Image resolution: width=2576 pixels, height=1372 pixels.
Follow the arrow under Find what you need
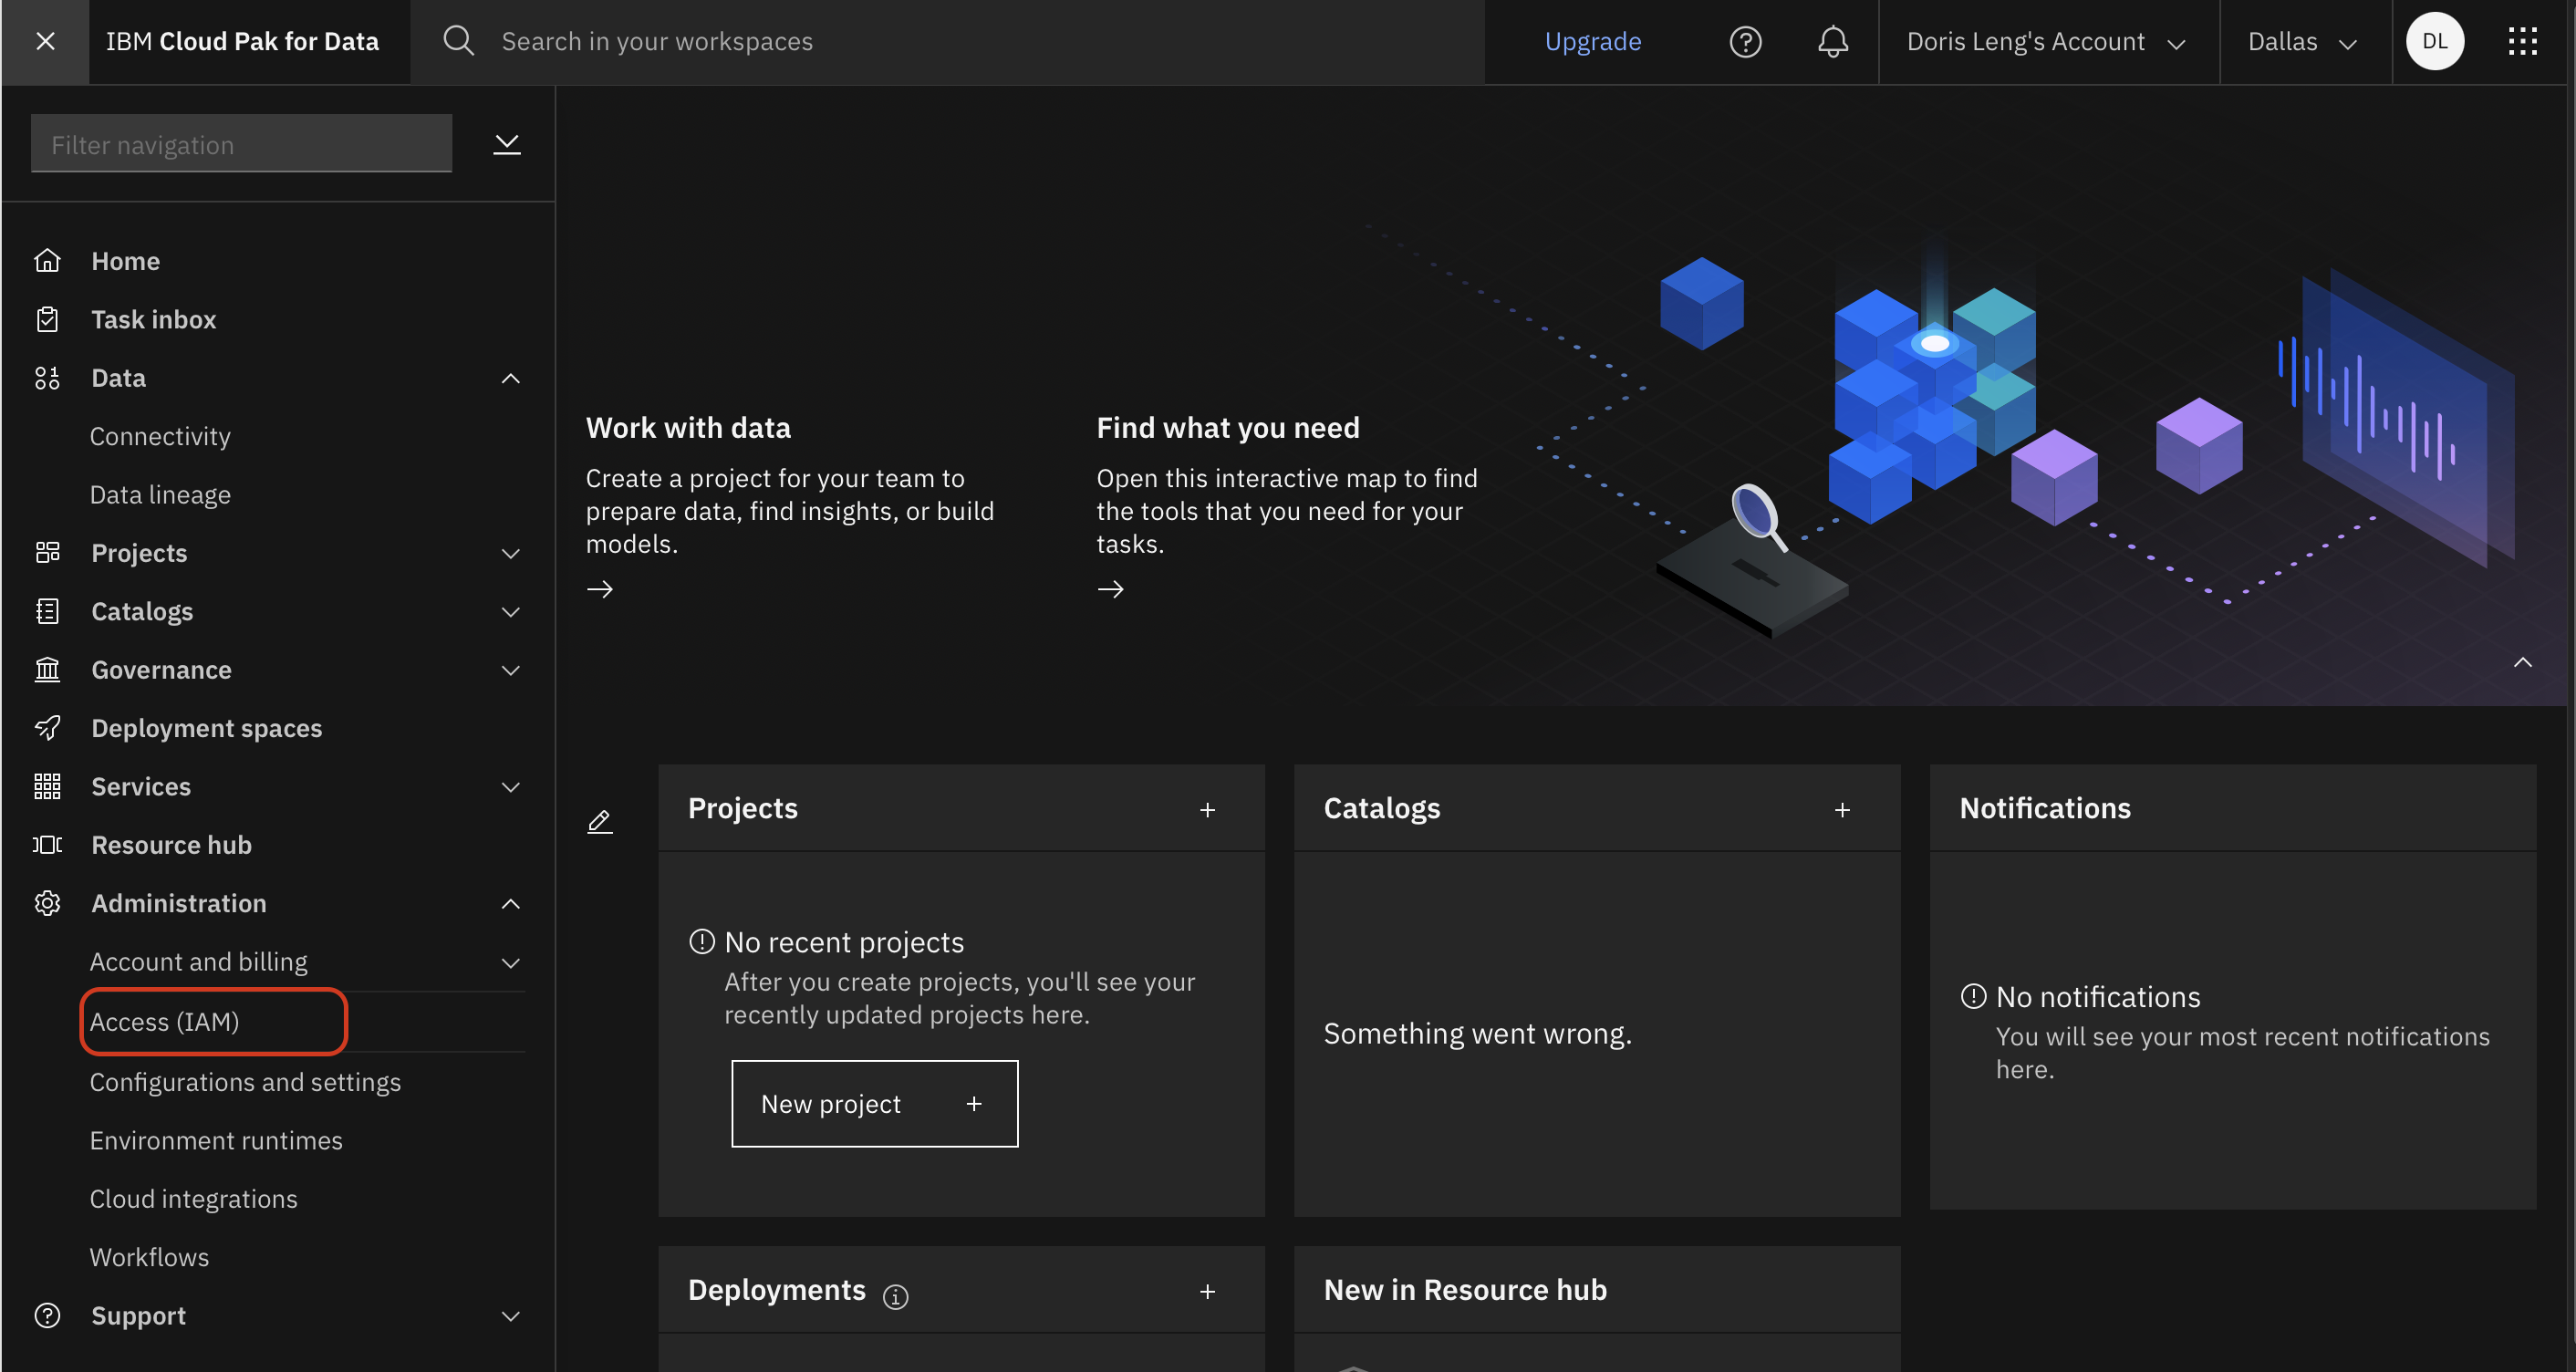coord(1110,589)
